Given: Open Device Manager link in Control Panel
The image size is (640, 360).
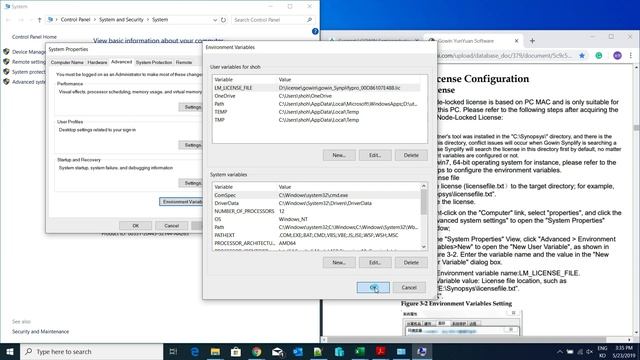Looking at the screenshot, I should click(29, 52).
